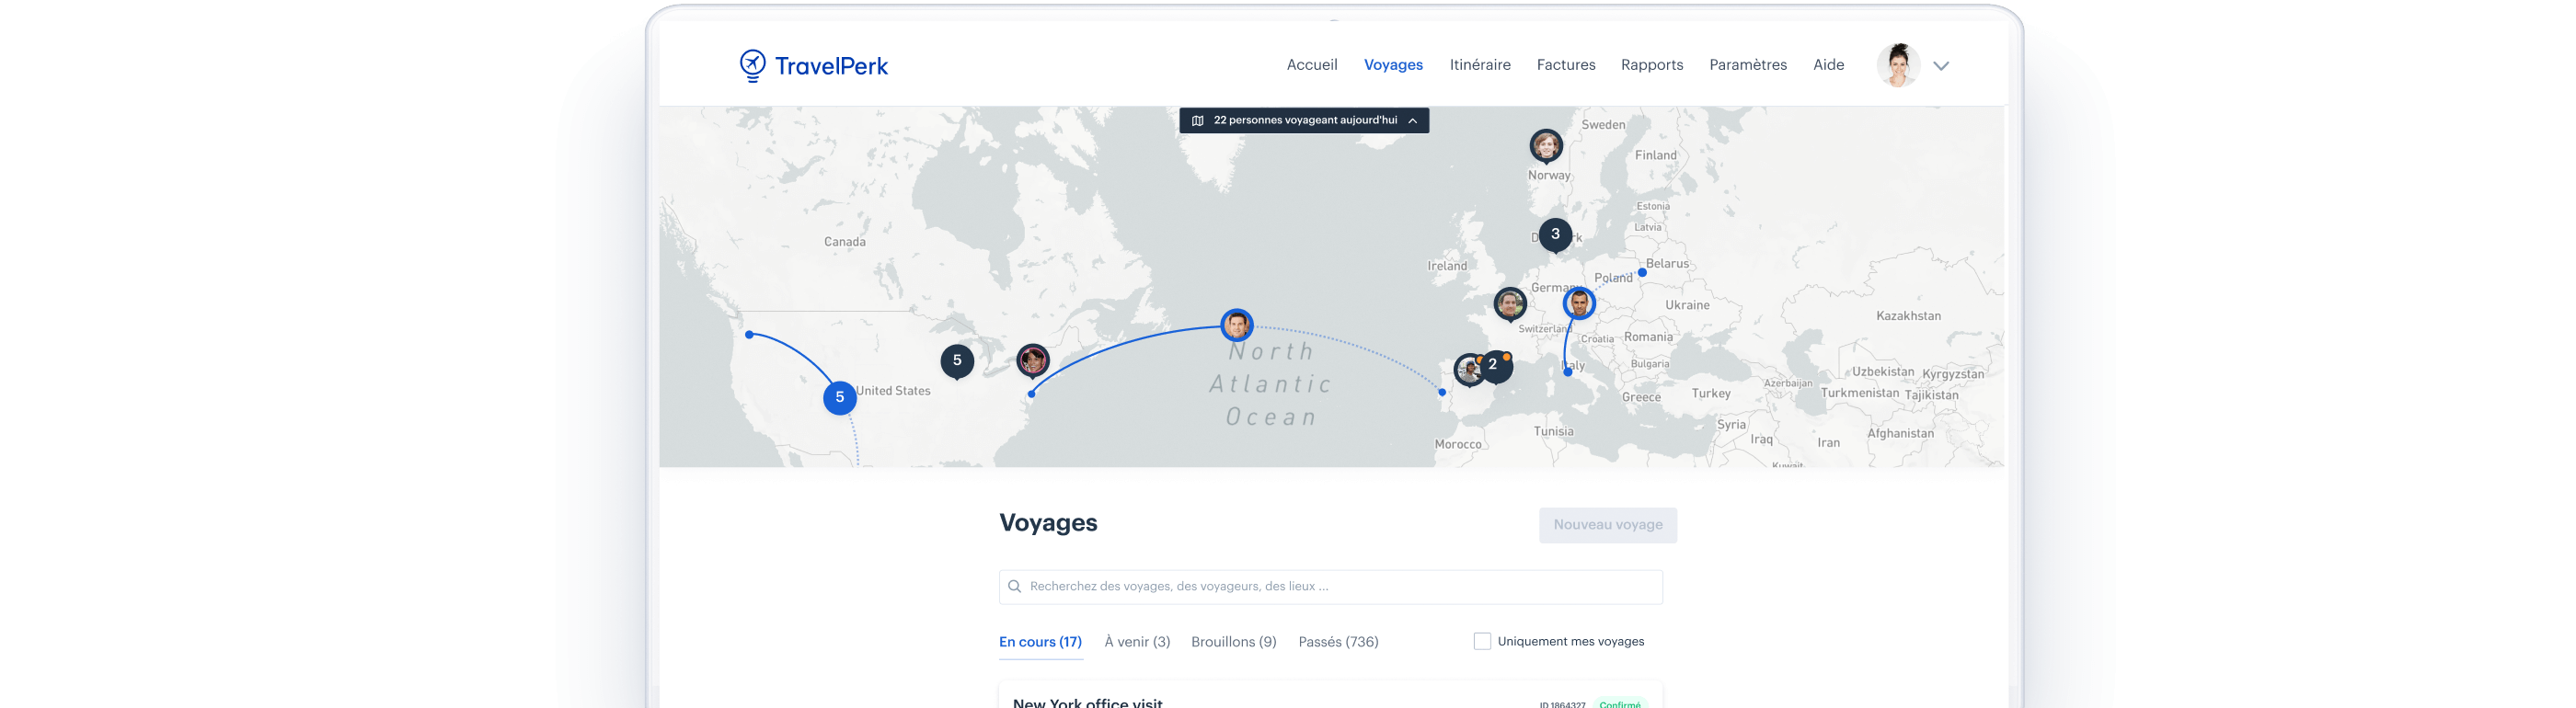Image resolution: width=2576 pixels, height=708 pixels.
Task: Select traveler avatar near Switzerland
Action: pyautogui.click(x=1509, y=304)
